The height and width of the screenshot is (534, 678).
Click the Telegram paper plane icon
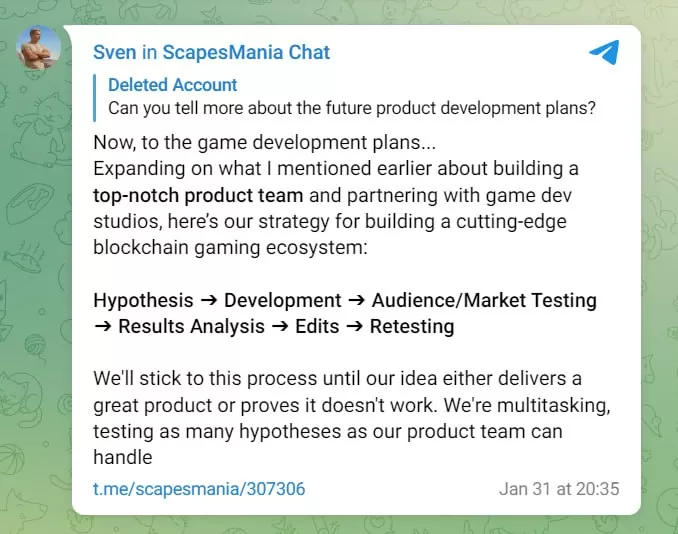point(603,53)
